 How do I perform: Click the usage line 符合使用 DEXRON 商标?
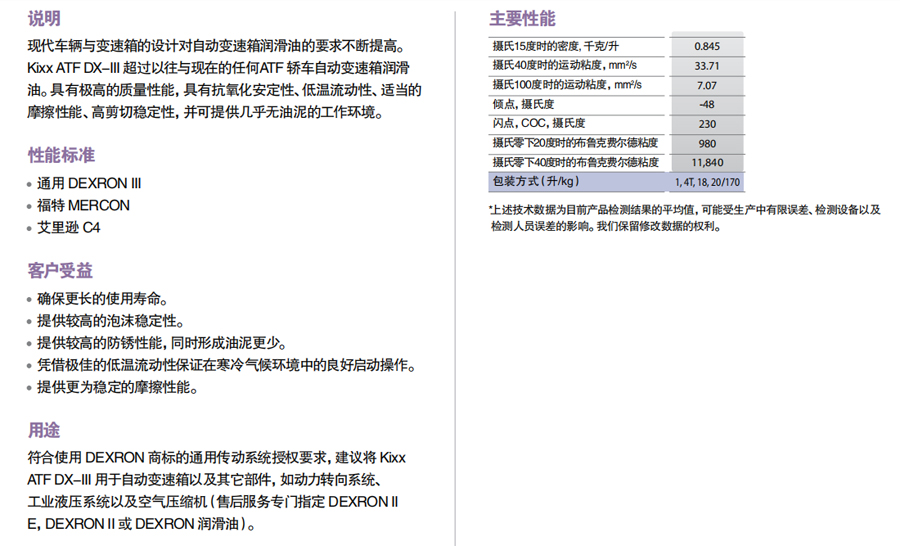tap(216, 458)
